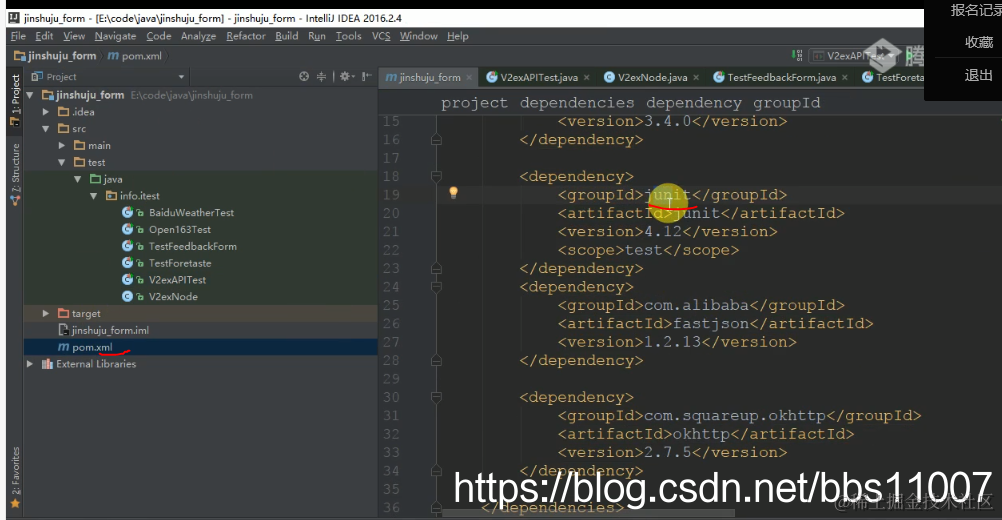Click dependencies crumb in XML breadcrumb
1002x520 pixels.
(576, 102)
